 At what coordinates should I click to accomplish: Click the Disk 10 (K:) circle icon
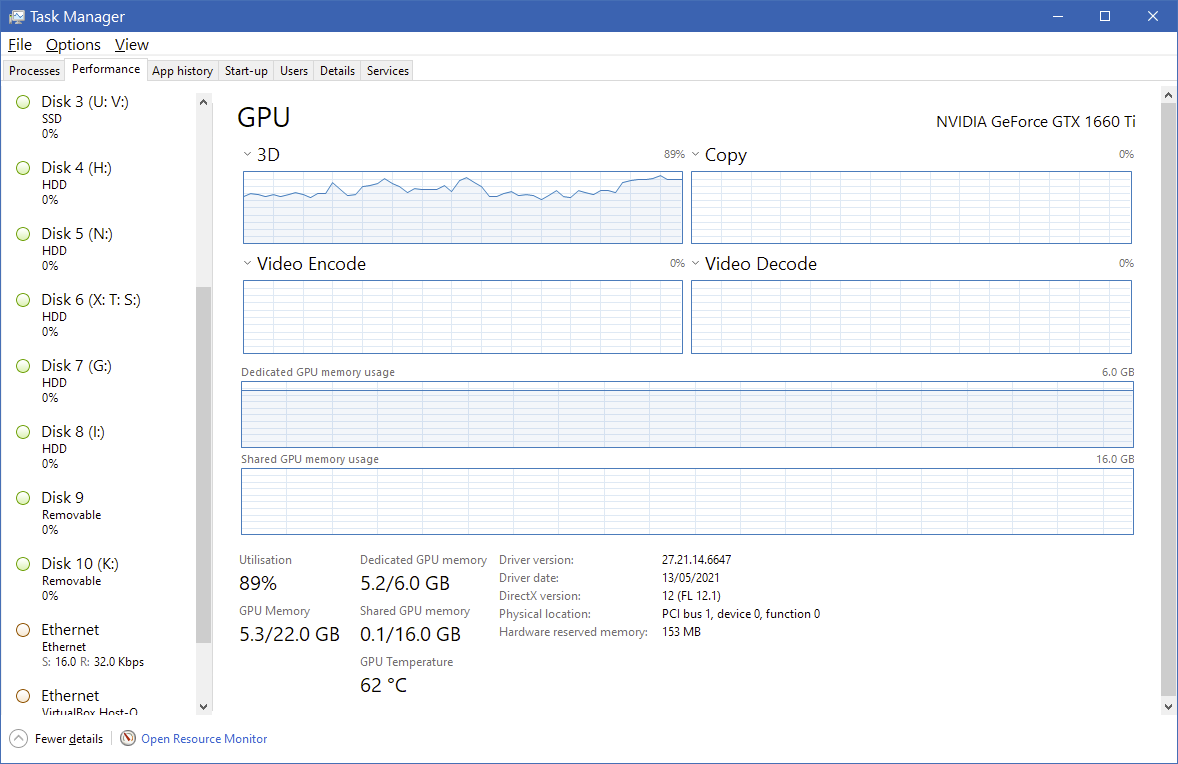[x=23, y=564]
